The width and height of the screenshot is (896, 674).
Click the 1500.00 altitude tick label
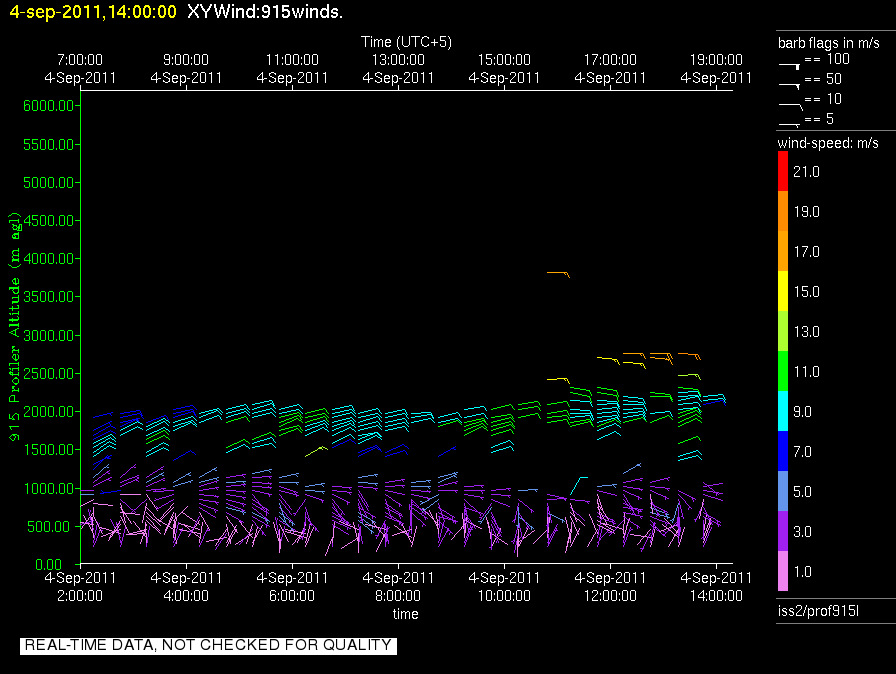[48, 450]
